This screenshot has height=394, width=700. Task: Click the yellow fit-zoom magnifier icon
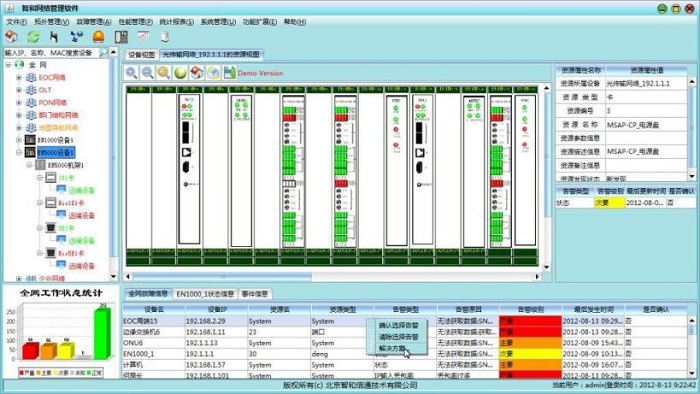[164, 72]
